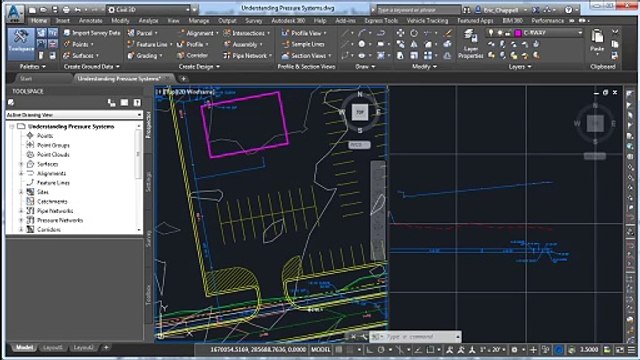The width and height of the screenshot is (640, 360).
Task: Open the Output ribbon tab
Action: point(227,20)
